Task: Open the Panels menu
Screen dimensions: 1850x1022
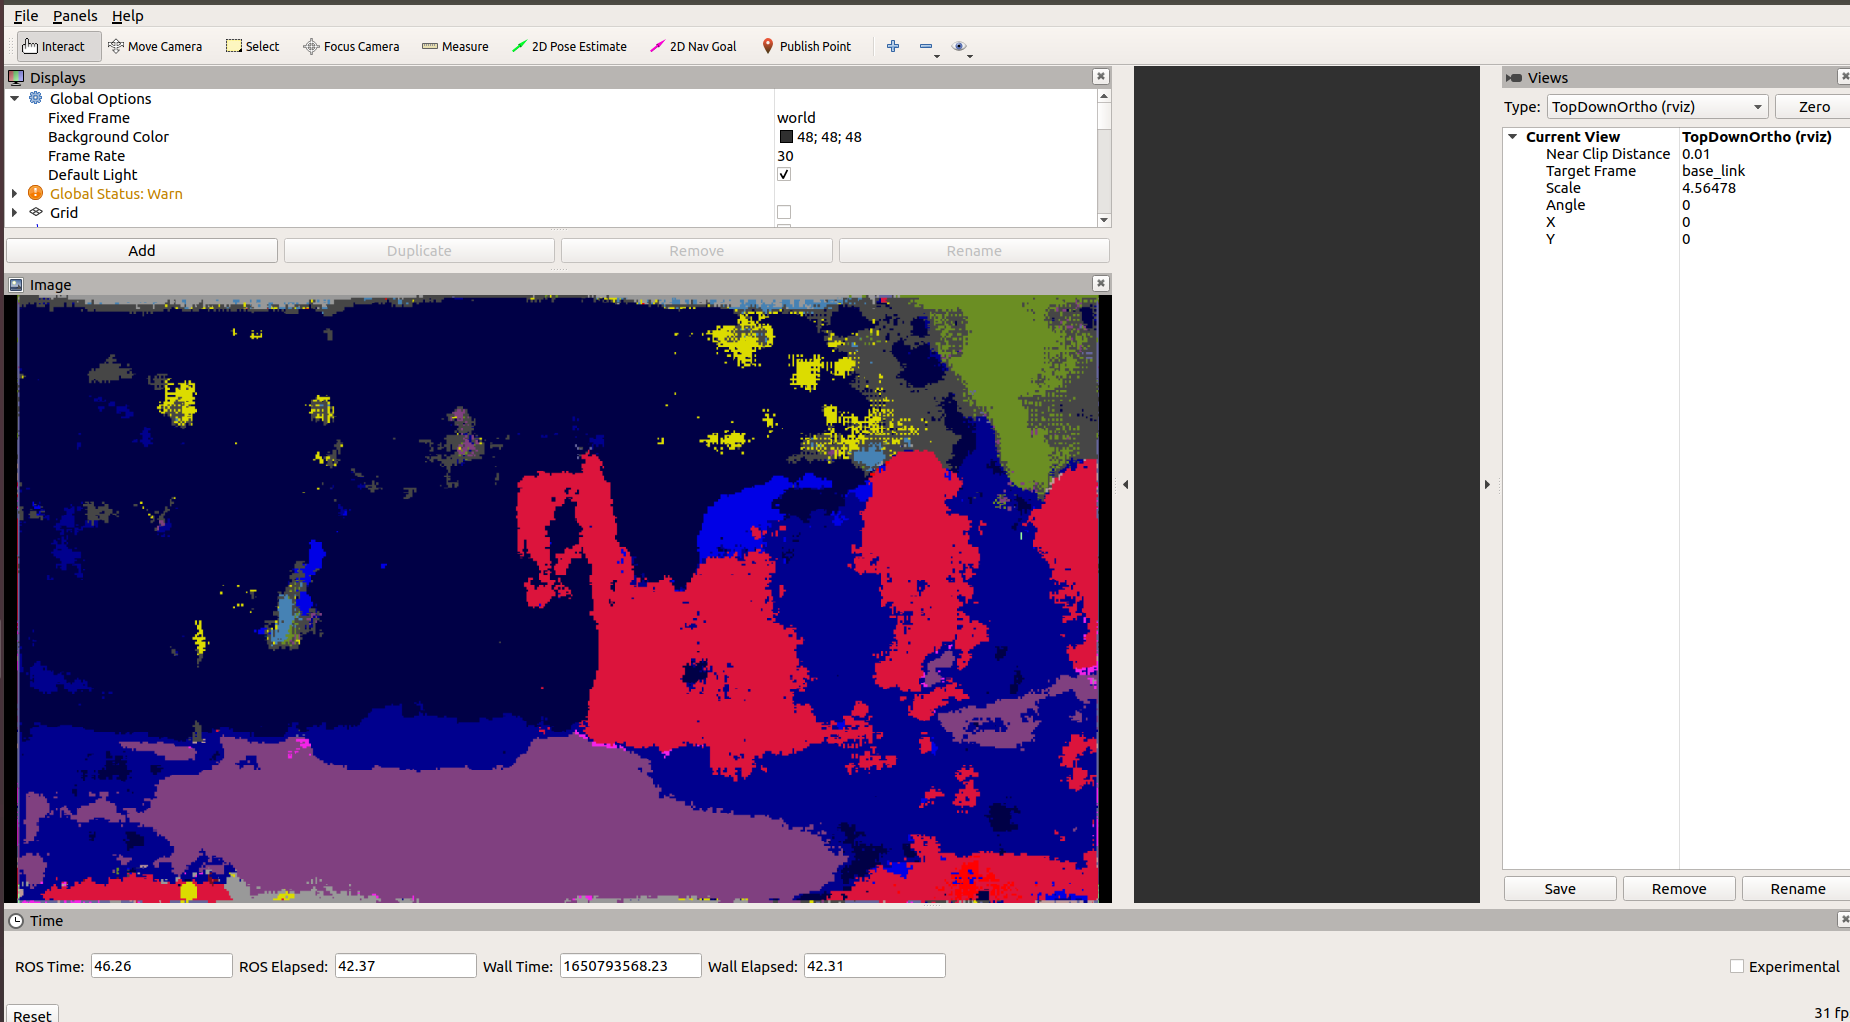Action: 74,16
